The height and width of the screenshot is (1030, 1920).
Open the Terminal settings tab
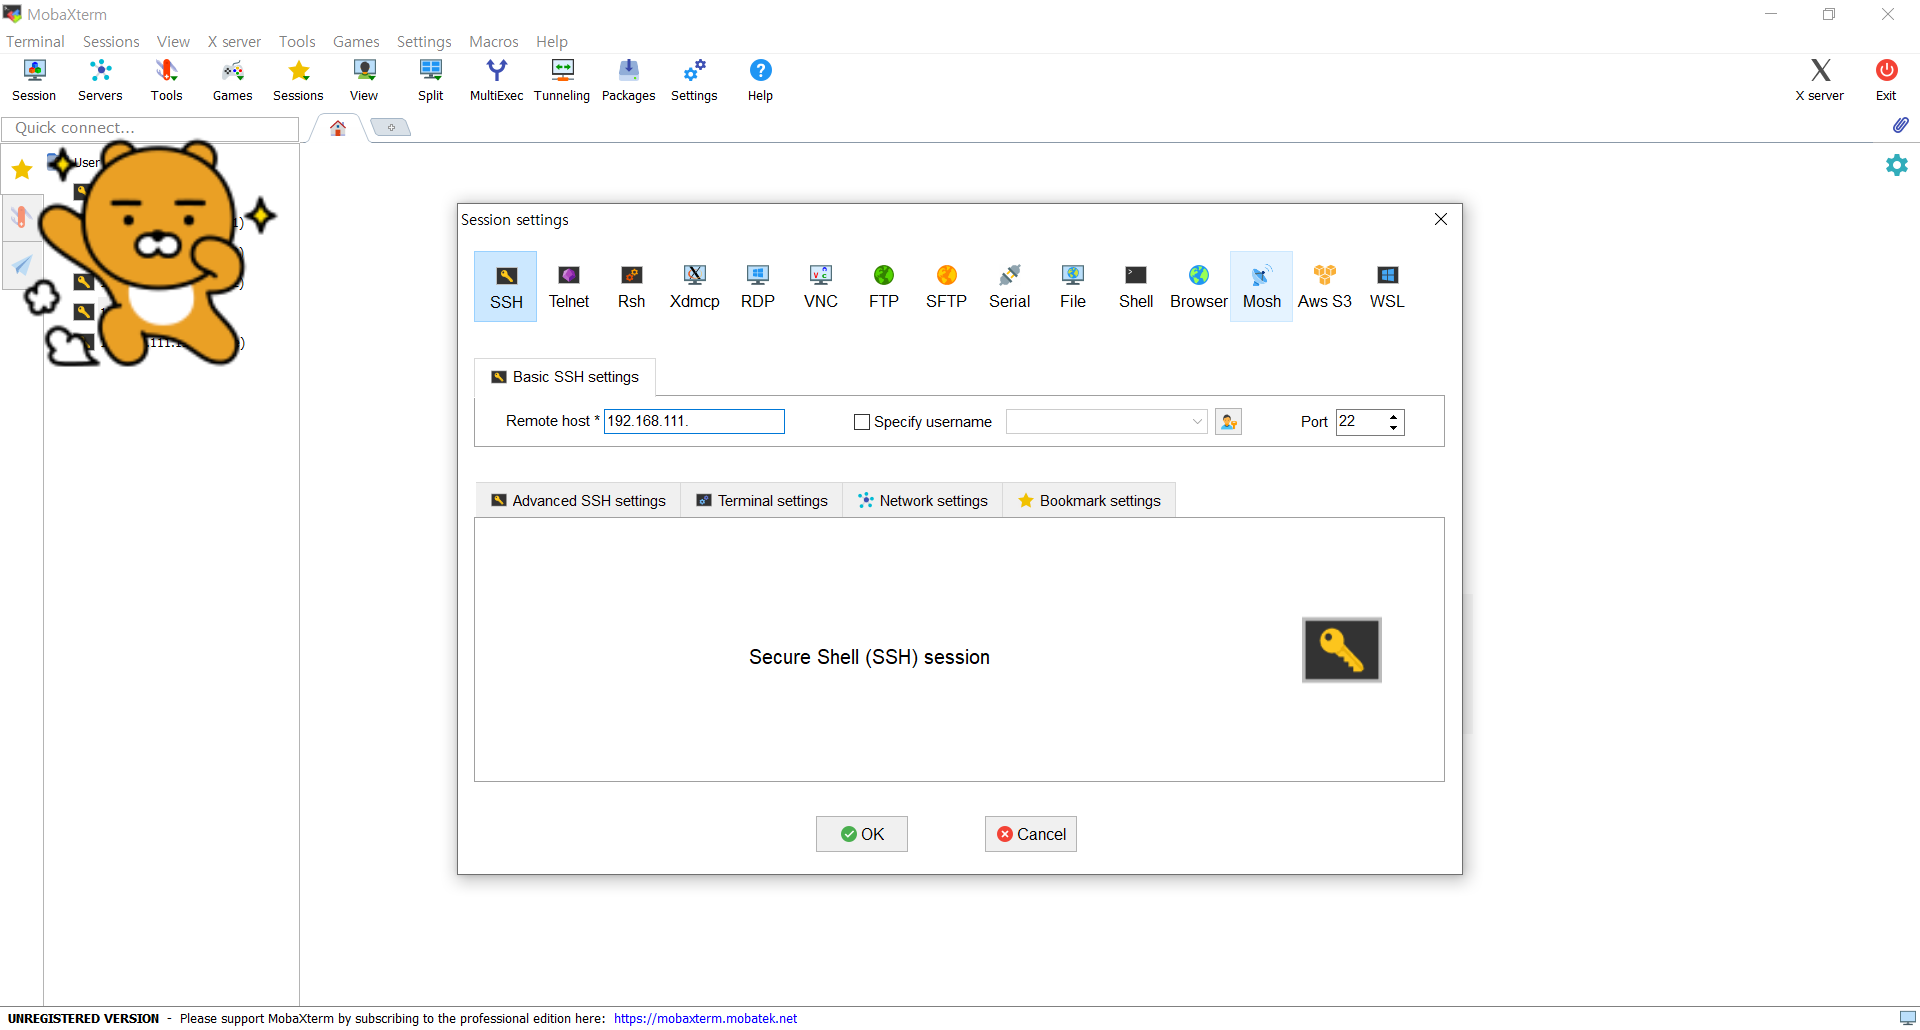tap(762, 501)
